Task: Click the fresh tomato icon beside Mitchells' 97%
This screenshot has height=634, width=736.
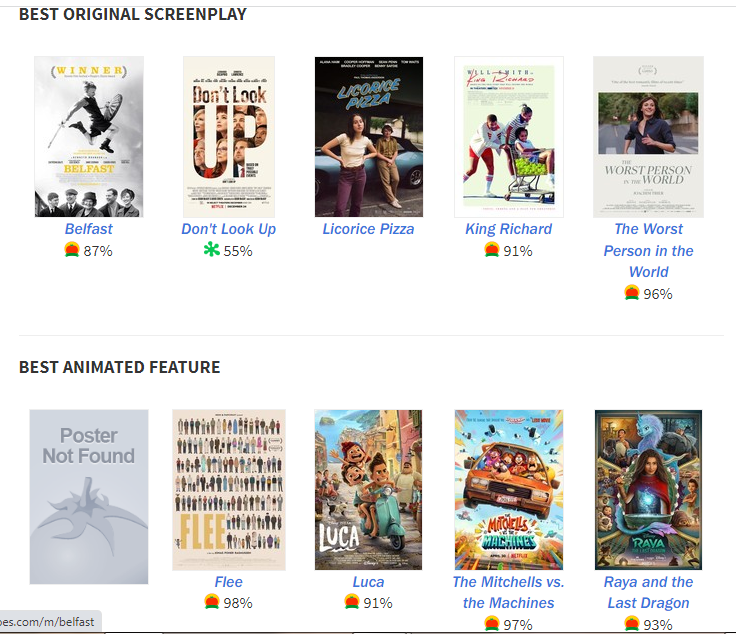Action: click(x=492, y=624)
